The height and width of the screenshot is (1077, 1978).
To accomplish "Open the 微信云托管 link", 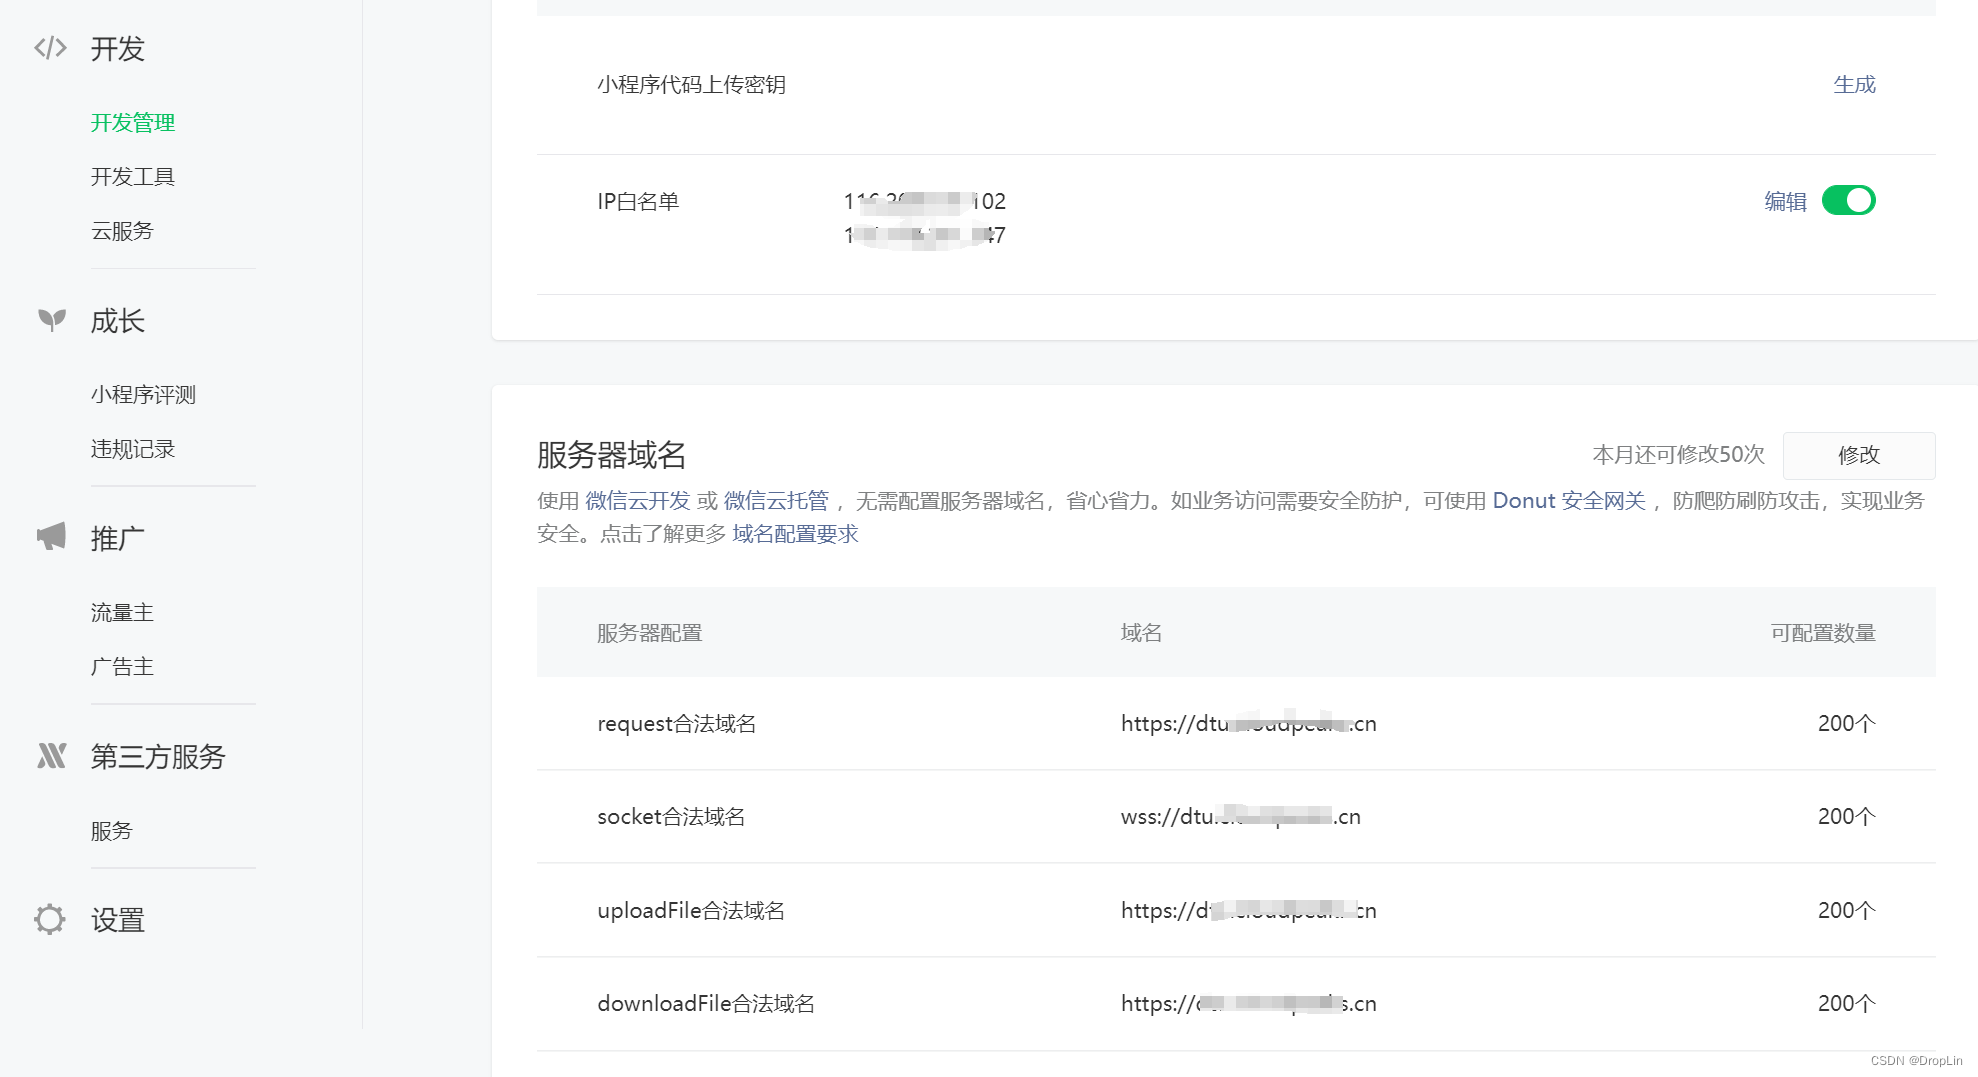I will click(776, 501).
